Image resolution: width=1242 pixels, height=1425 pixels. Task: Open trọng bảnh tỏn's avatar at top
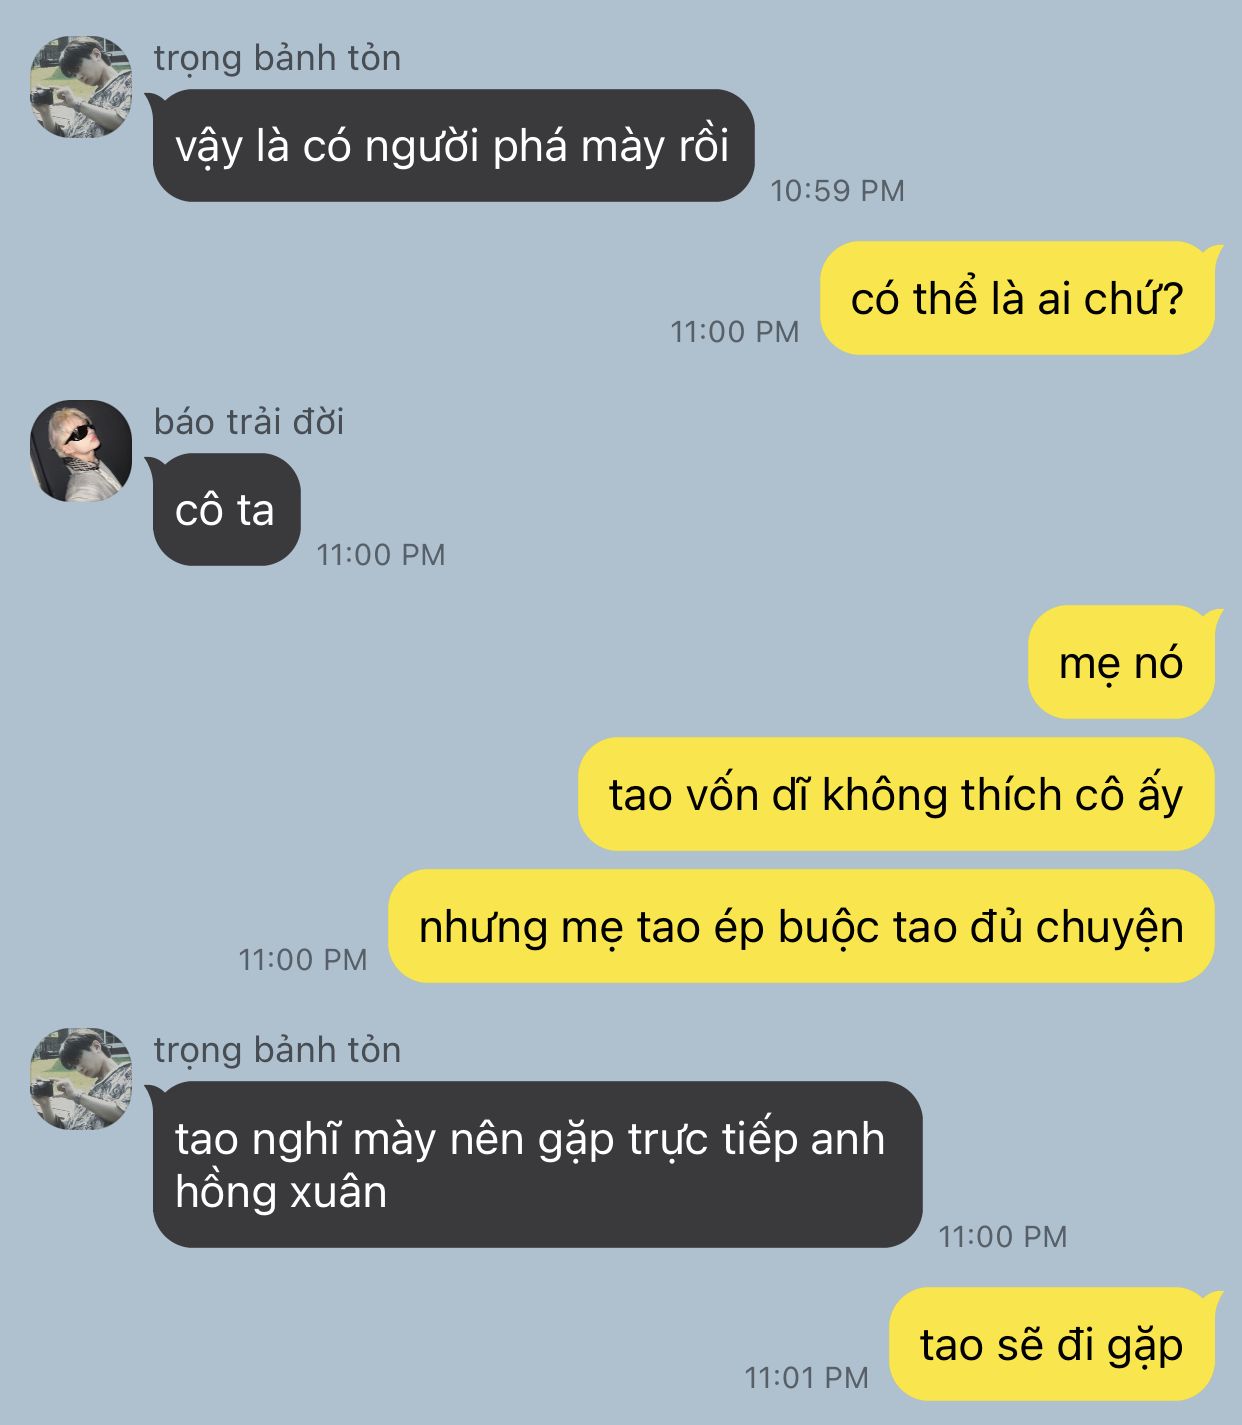[x=81, y=87]
